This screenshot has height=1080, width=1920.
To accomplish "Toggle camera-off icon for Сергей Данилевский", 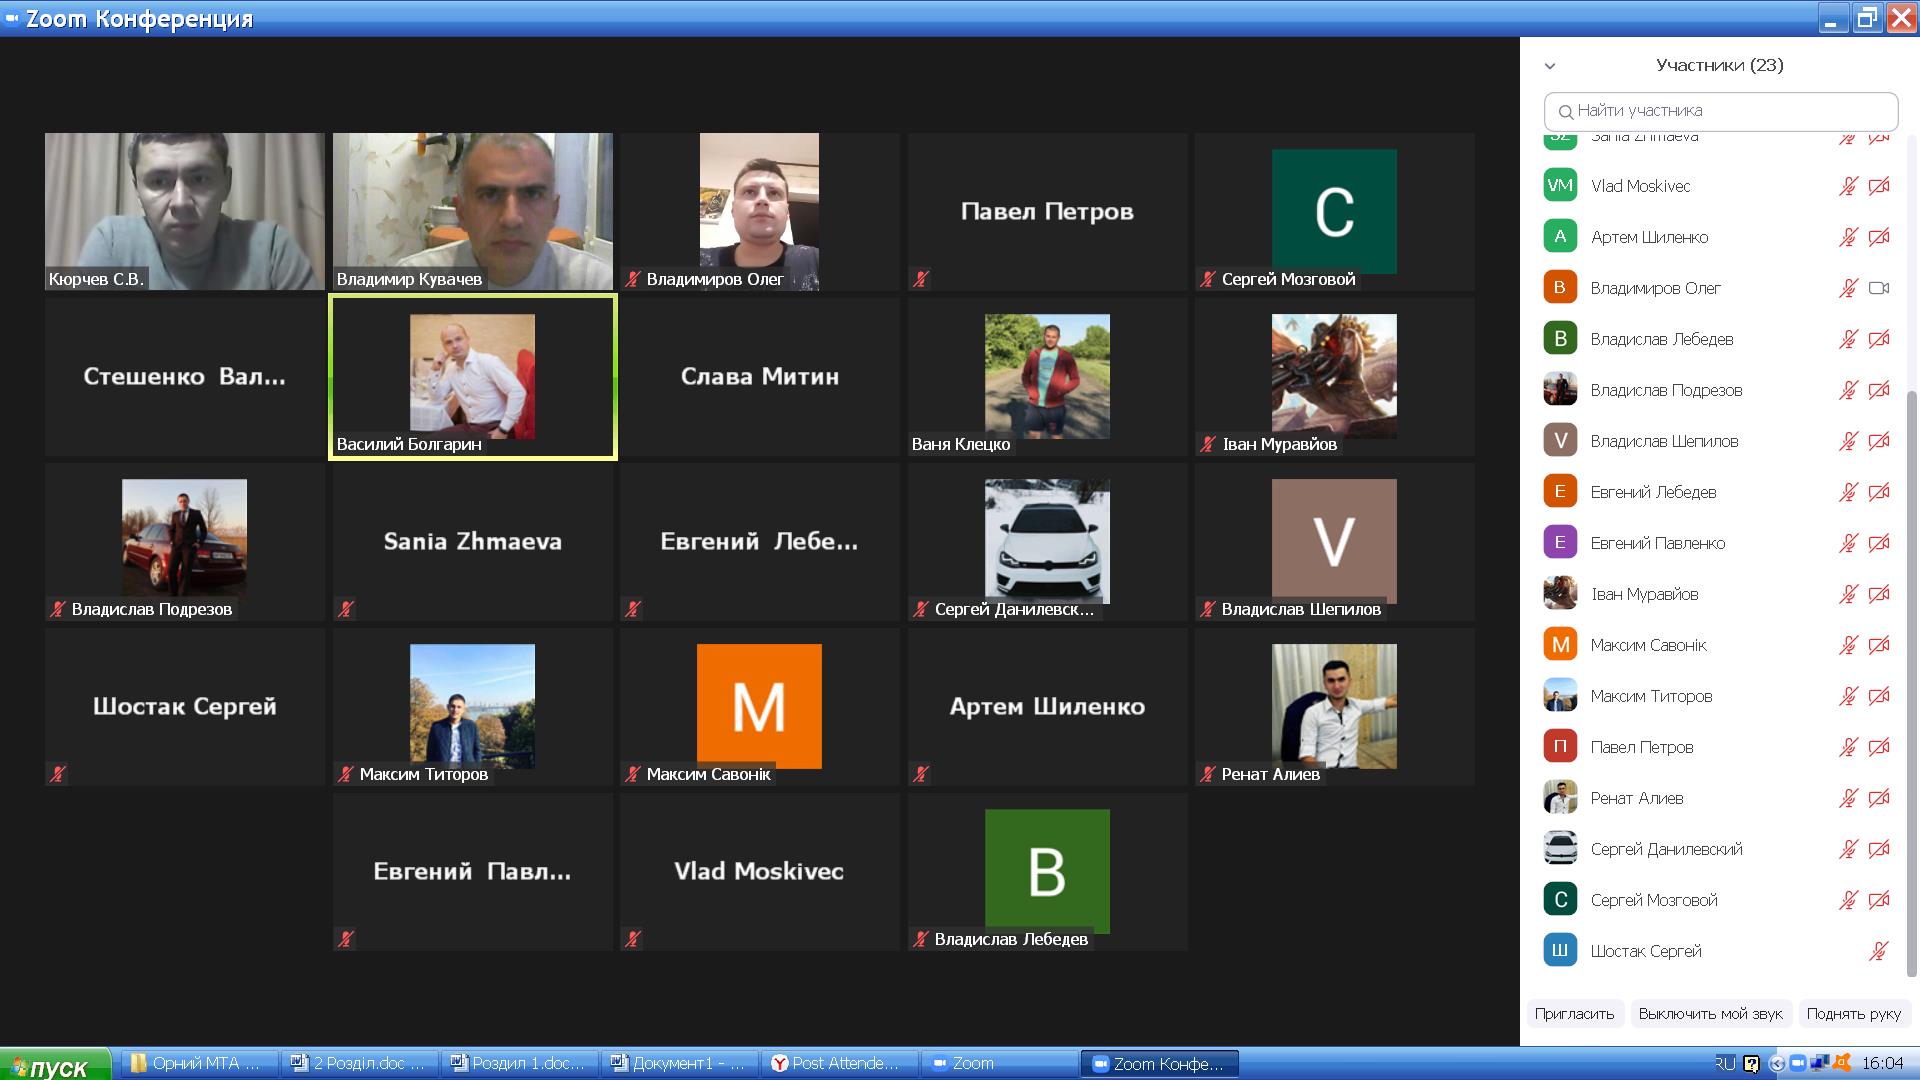I will point(1879,849).
